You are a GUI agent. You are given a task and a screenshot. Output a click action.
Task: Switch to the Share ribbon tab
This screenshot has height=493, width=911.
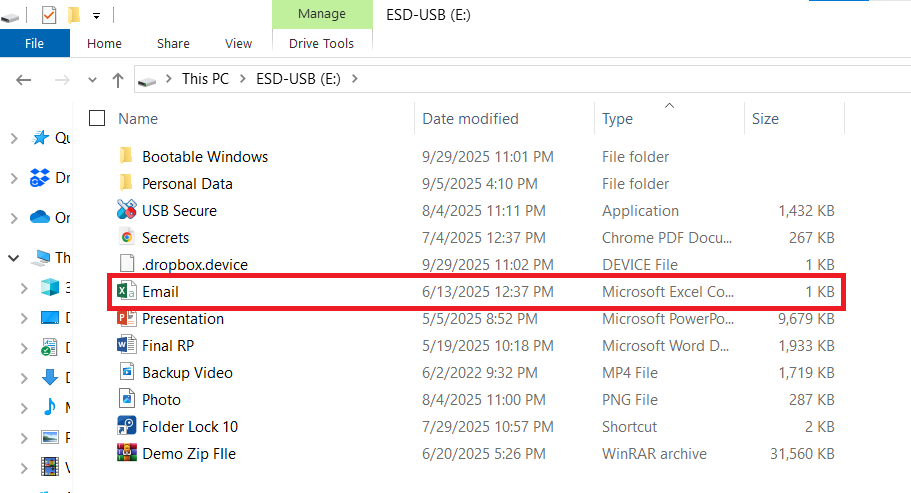point(173,44)
